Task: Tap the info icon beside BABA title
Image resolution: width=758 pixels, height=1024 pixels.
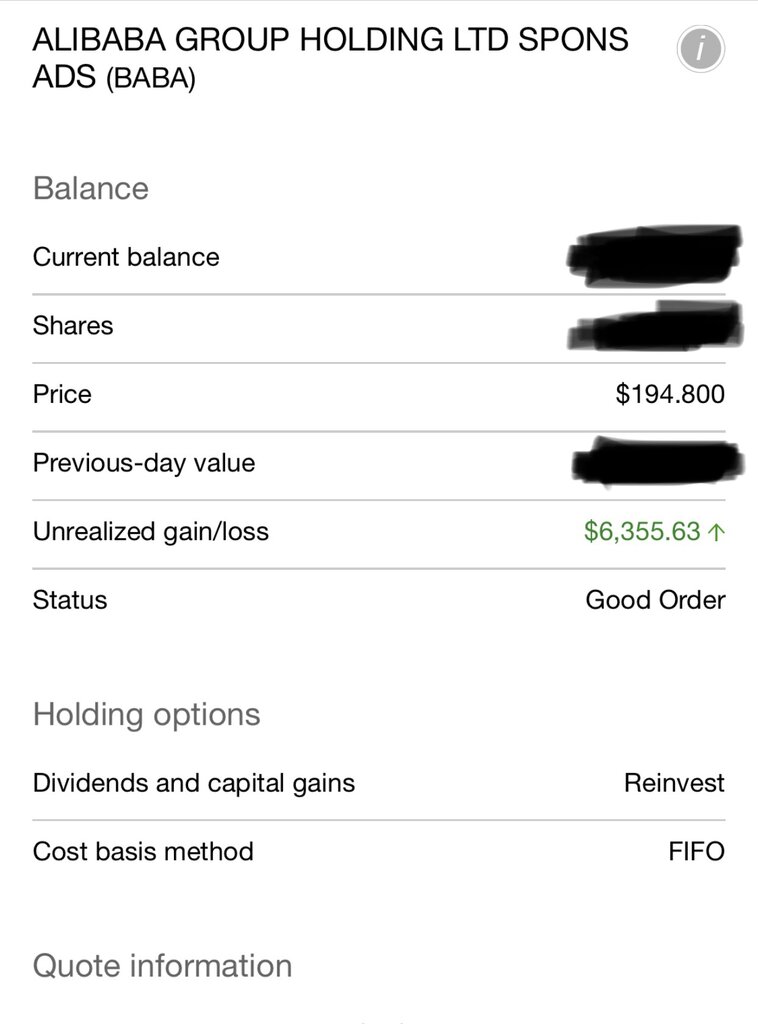Action: 701,49
